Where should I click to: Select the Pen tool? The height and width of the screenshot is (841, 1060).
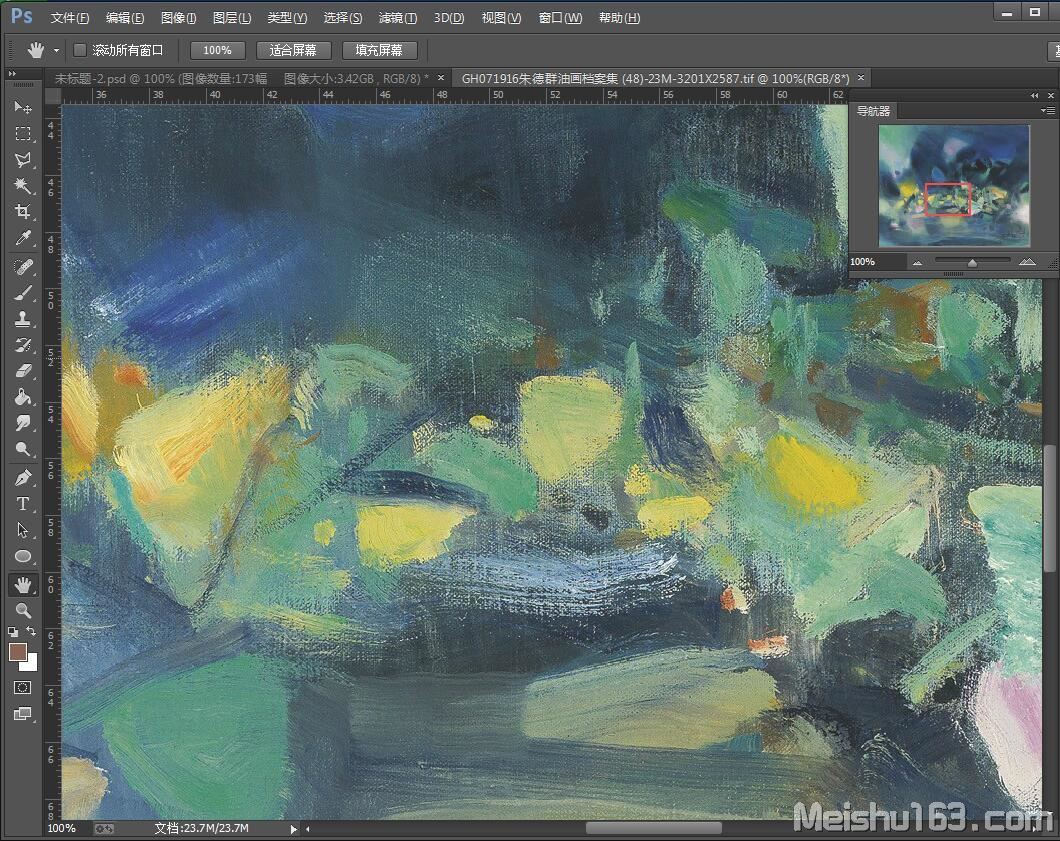click(22, 478)
